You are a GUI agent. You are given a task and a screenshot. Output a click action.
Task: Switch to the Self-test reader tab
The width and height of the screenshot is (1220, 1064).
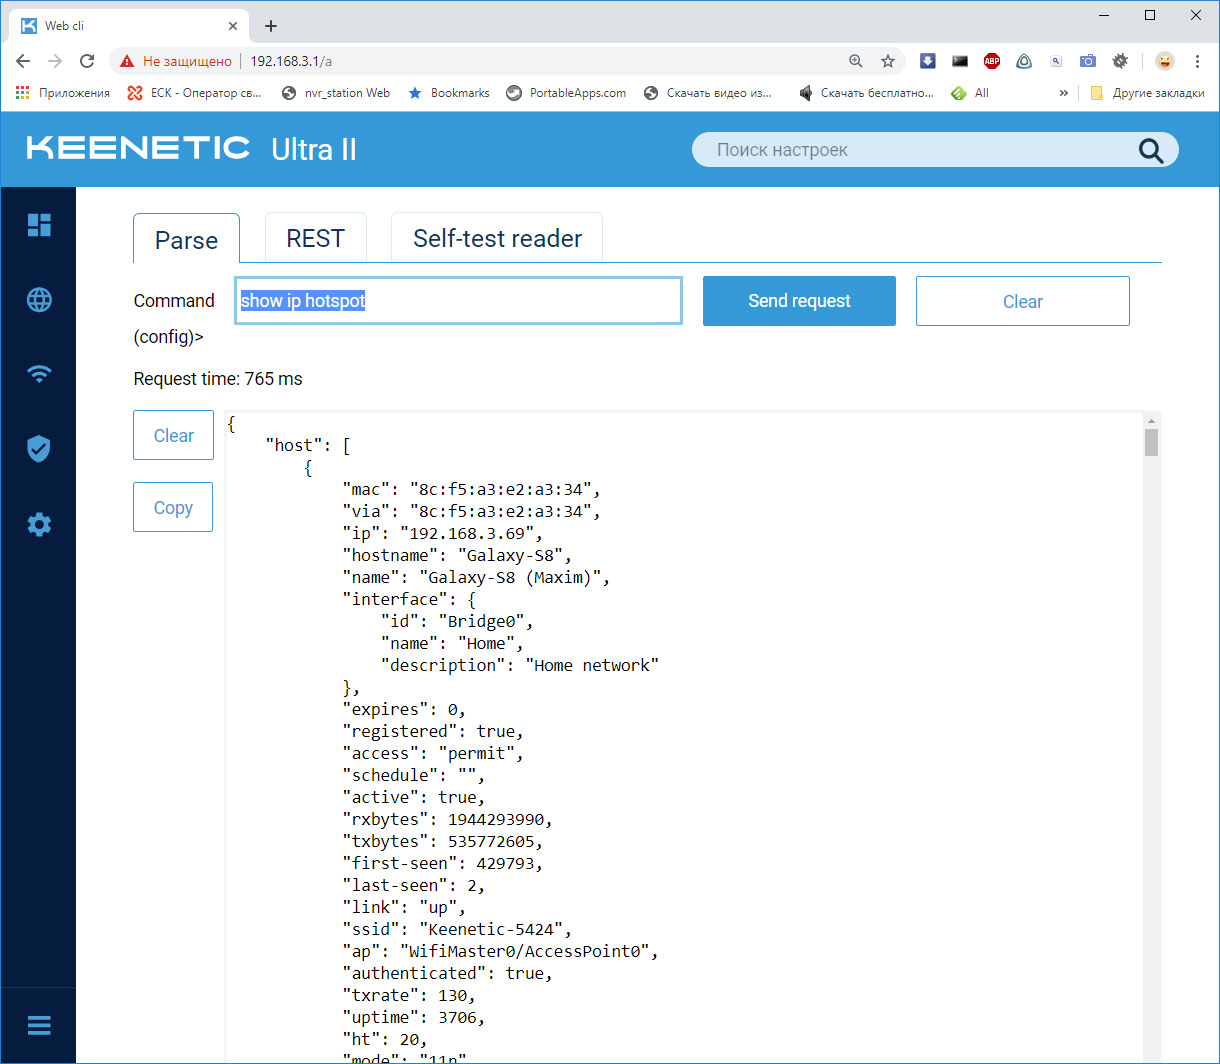[497, 239]
